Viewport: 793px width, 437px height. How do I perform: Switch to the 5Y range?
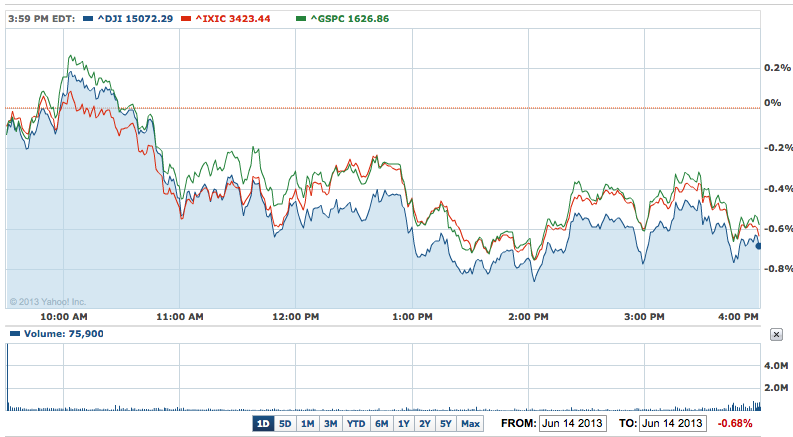[446, 423]
